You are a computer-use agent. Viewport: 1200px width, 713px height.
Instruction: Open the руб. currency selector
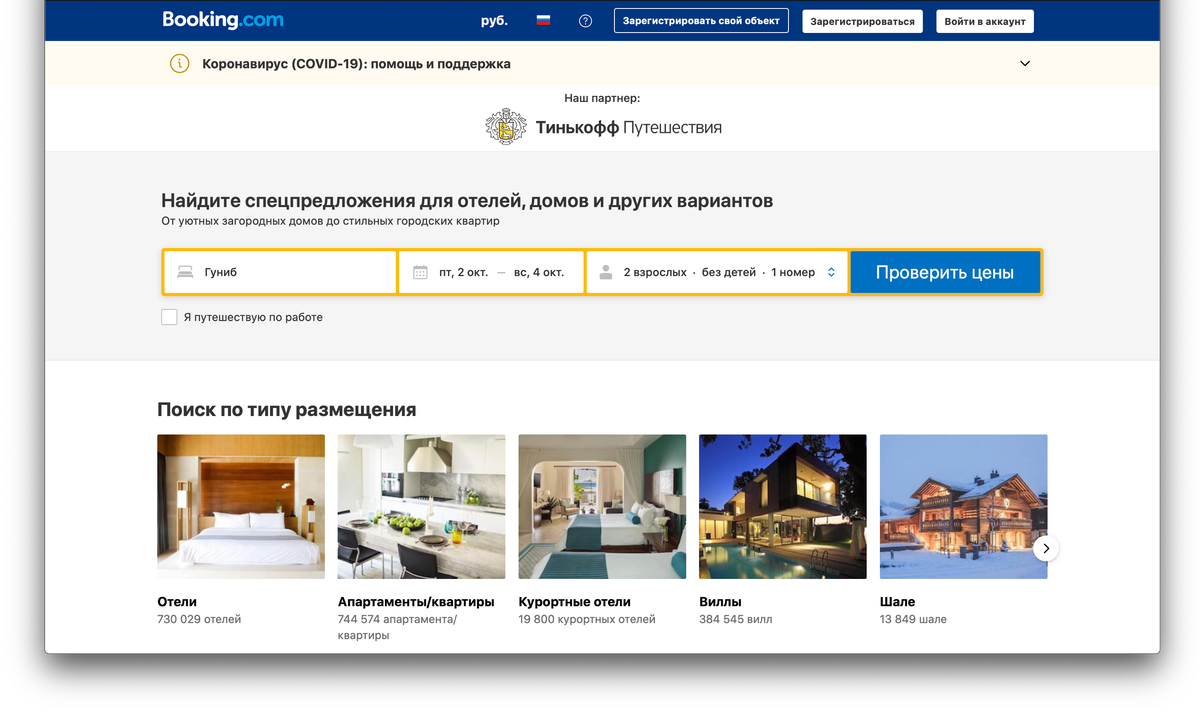coord(494,20)
